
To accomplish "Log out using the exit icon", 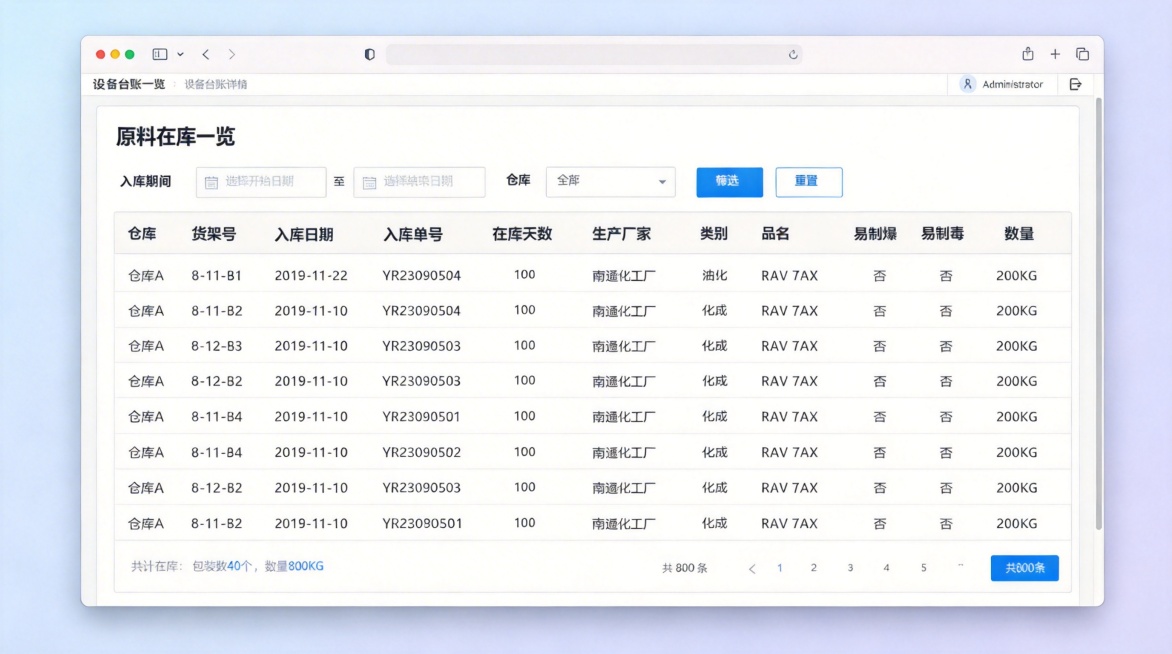I will [x=1076, y=84].
